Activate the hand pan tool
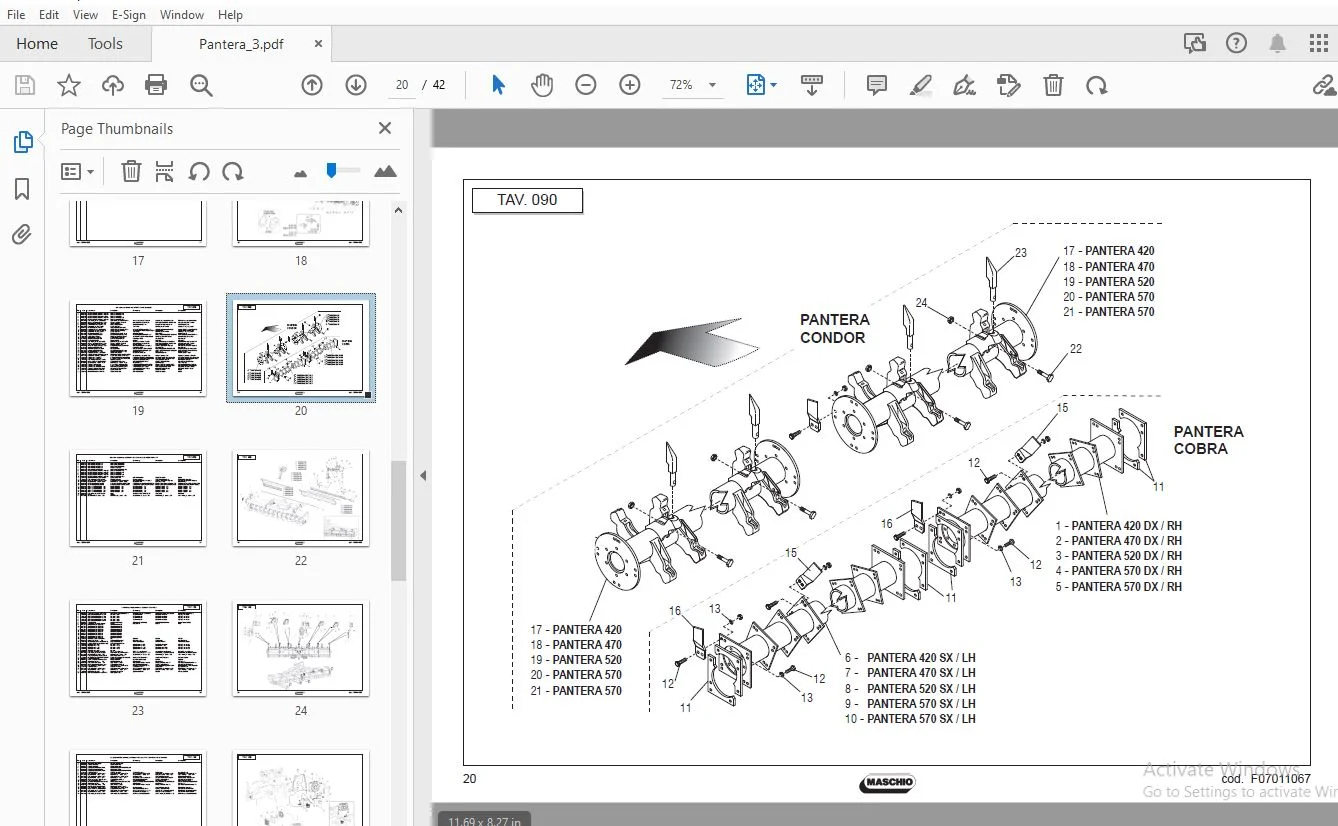Screen dimensions: 1338x826 click(542, 85)
